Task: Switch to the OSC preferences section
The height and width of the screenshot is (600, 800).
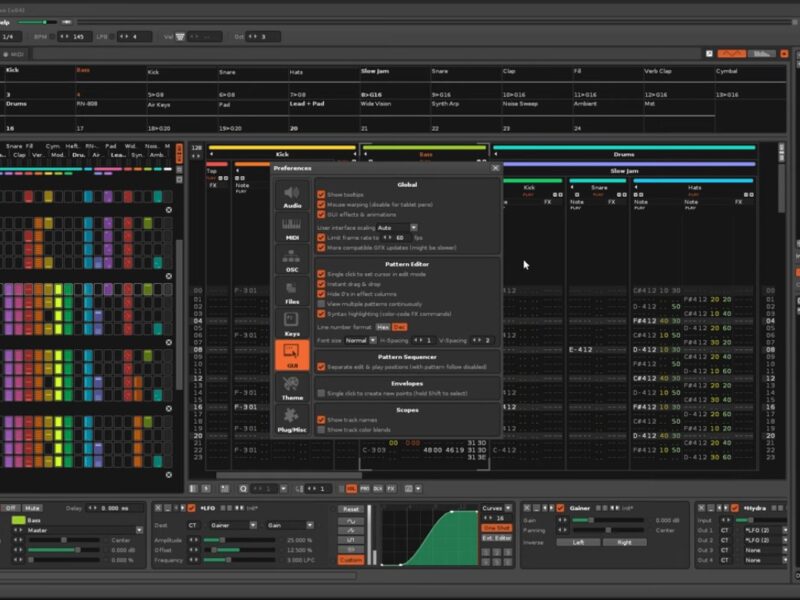Action: click(292, 261)
